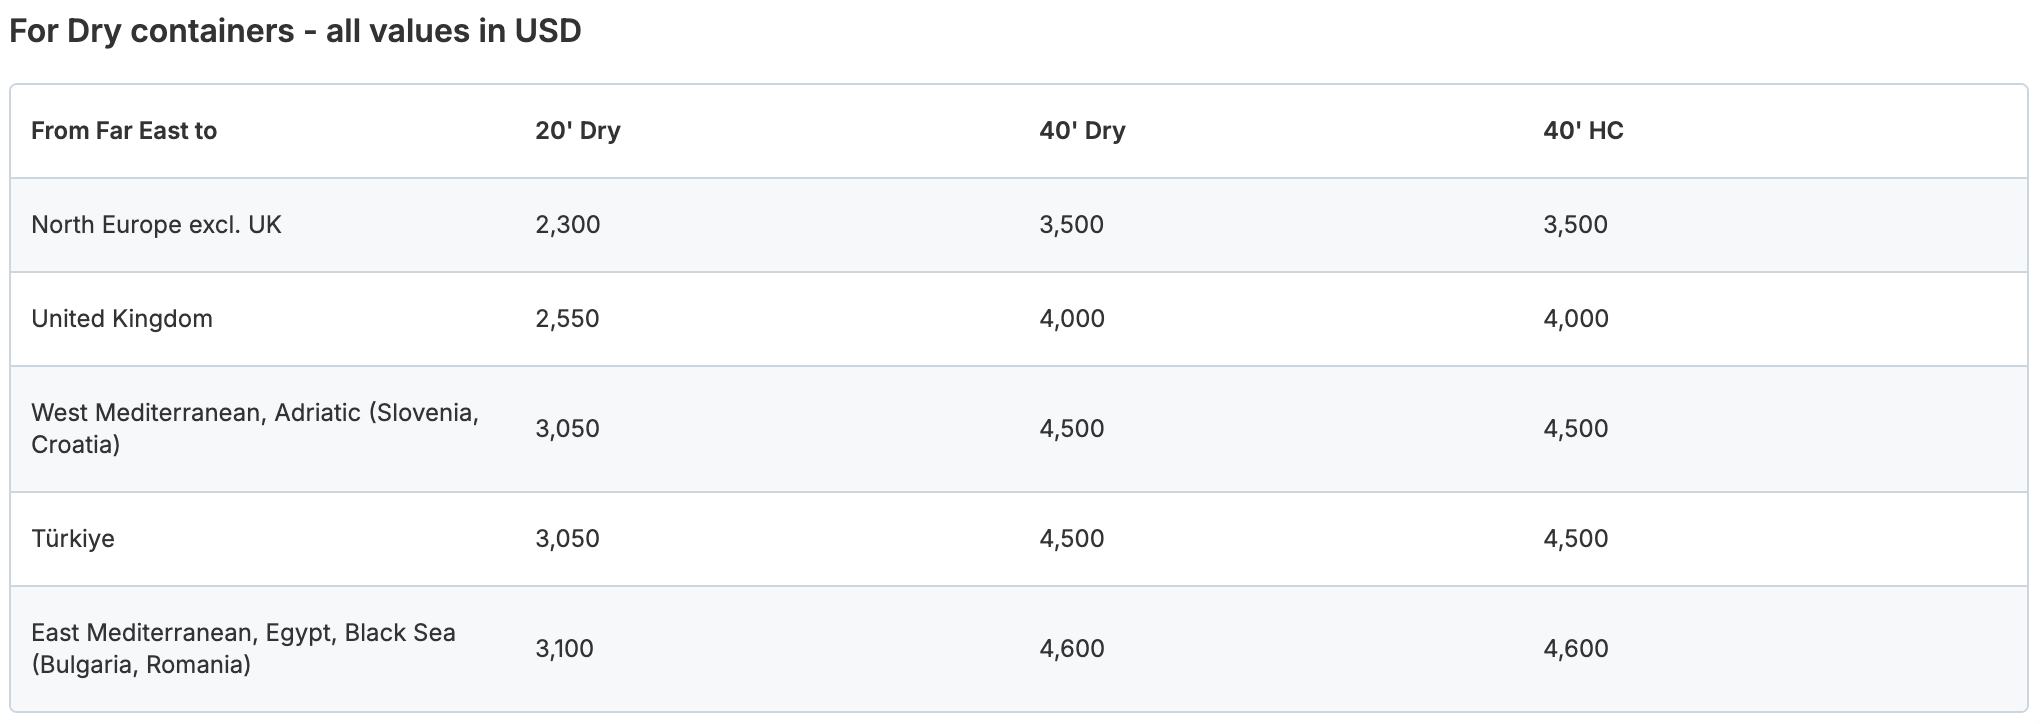Click the "From Far East to" column header
This screenshot has height=724, width=2040.
click(x=124, y=131)
